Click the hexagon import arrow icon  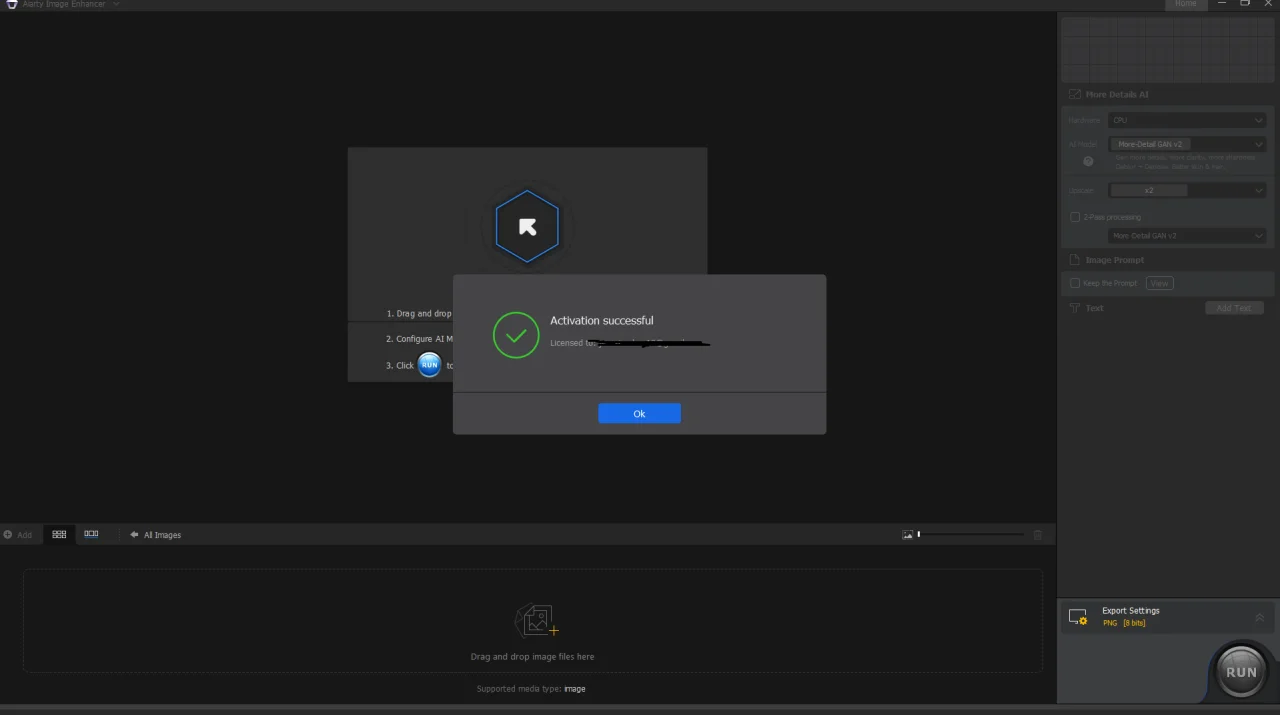point(527,227)
